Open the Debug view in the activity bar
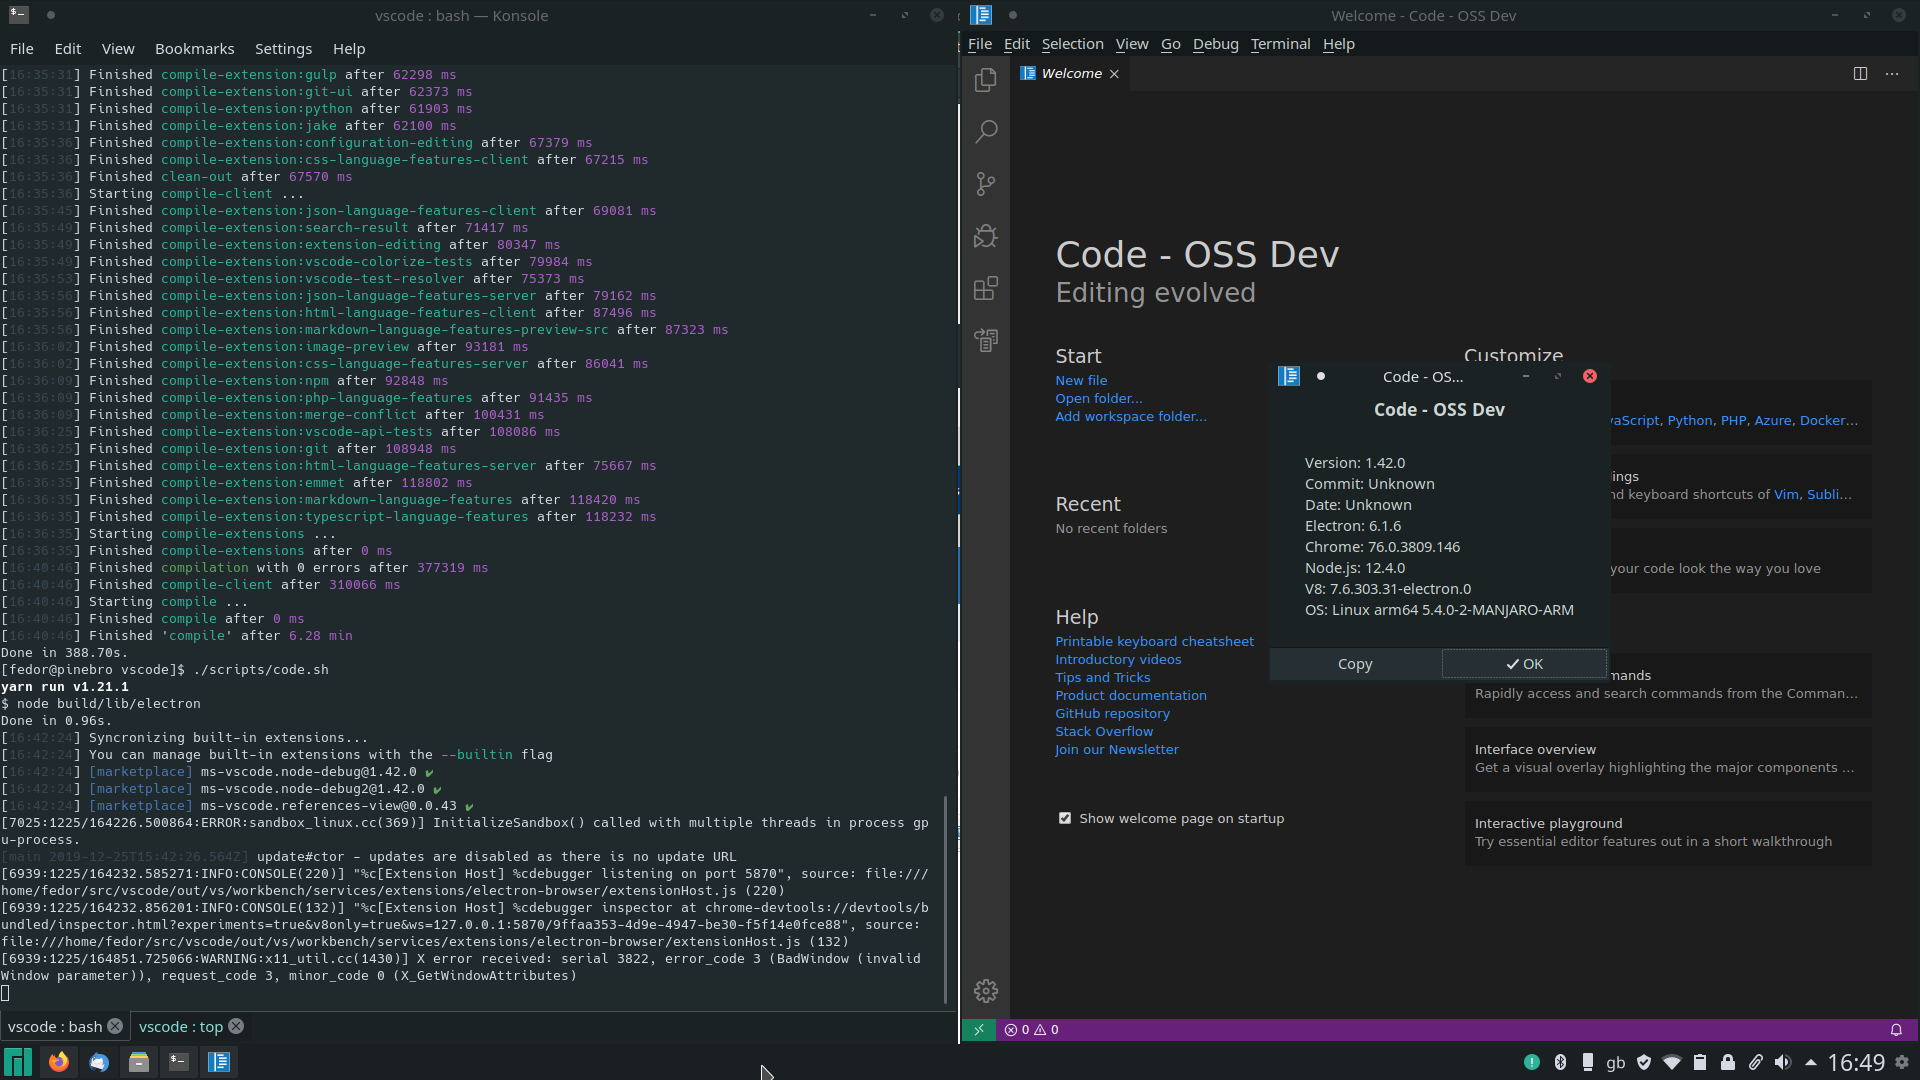The image size is (1920, 1080). tap(985, 236)
